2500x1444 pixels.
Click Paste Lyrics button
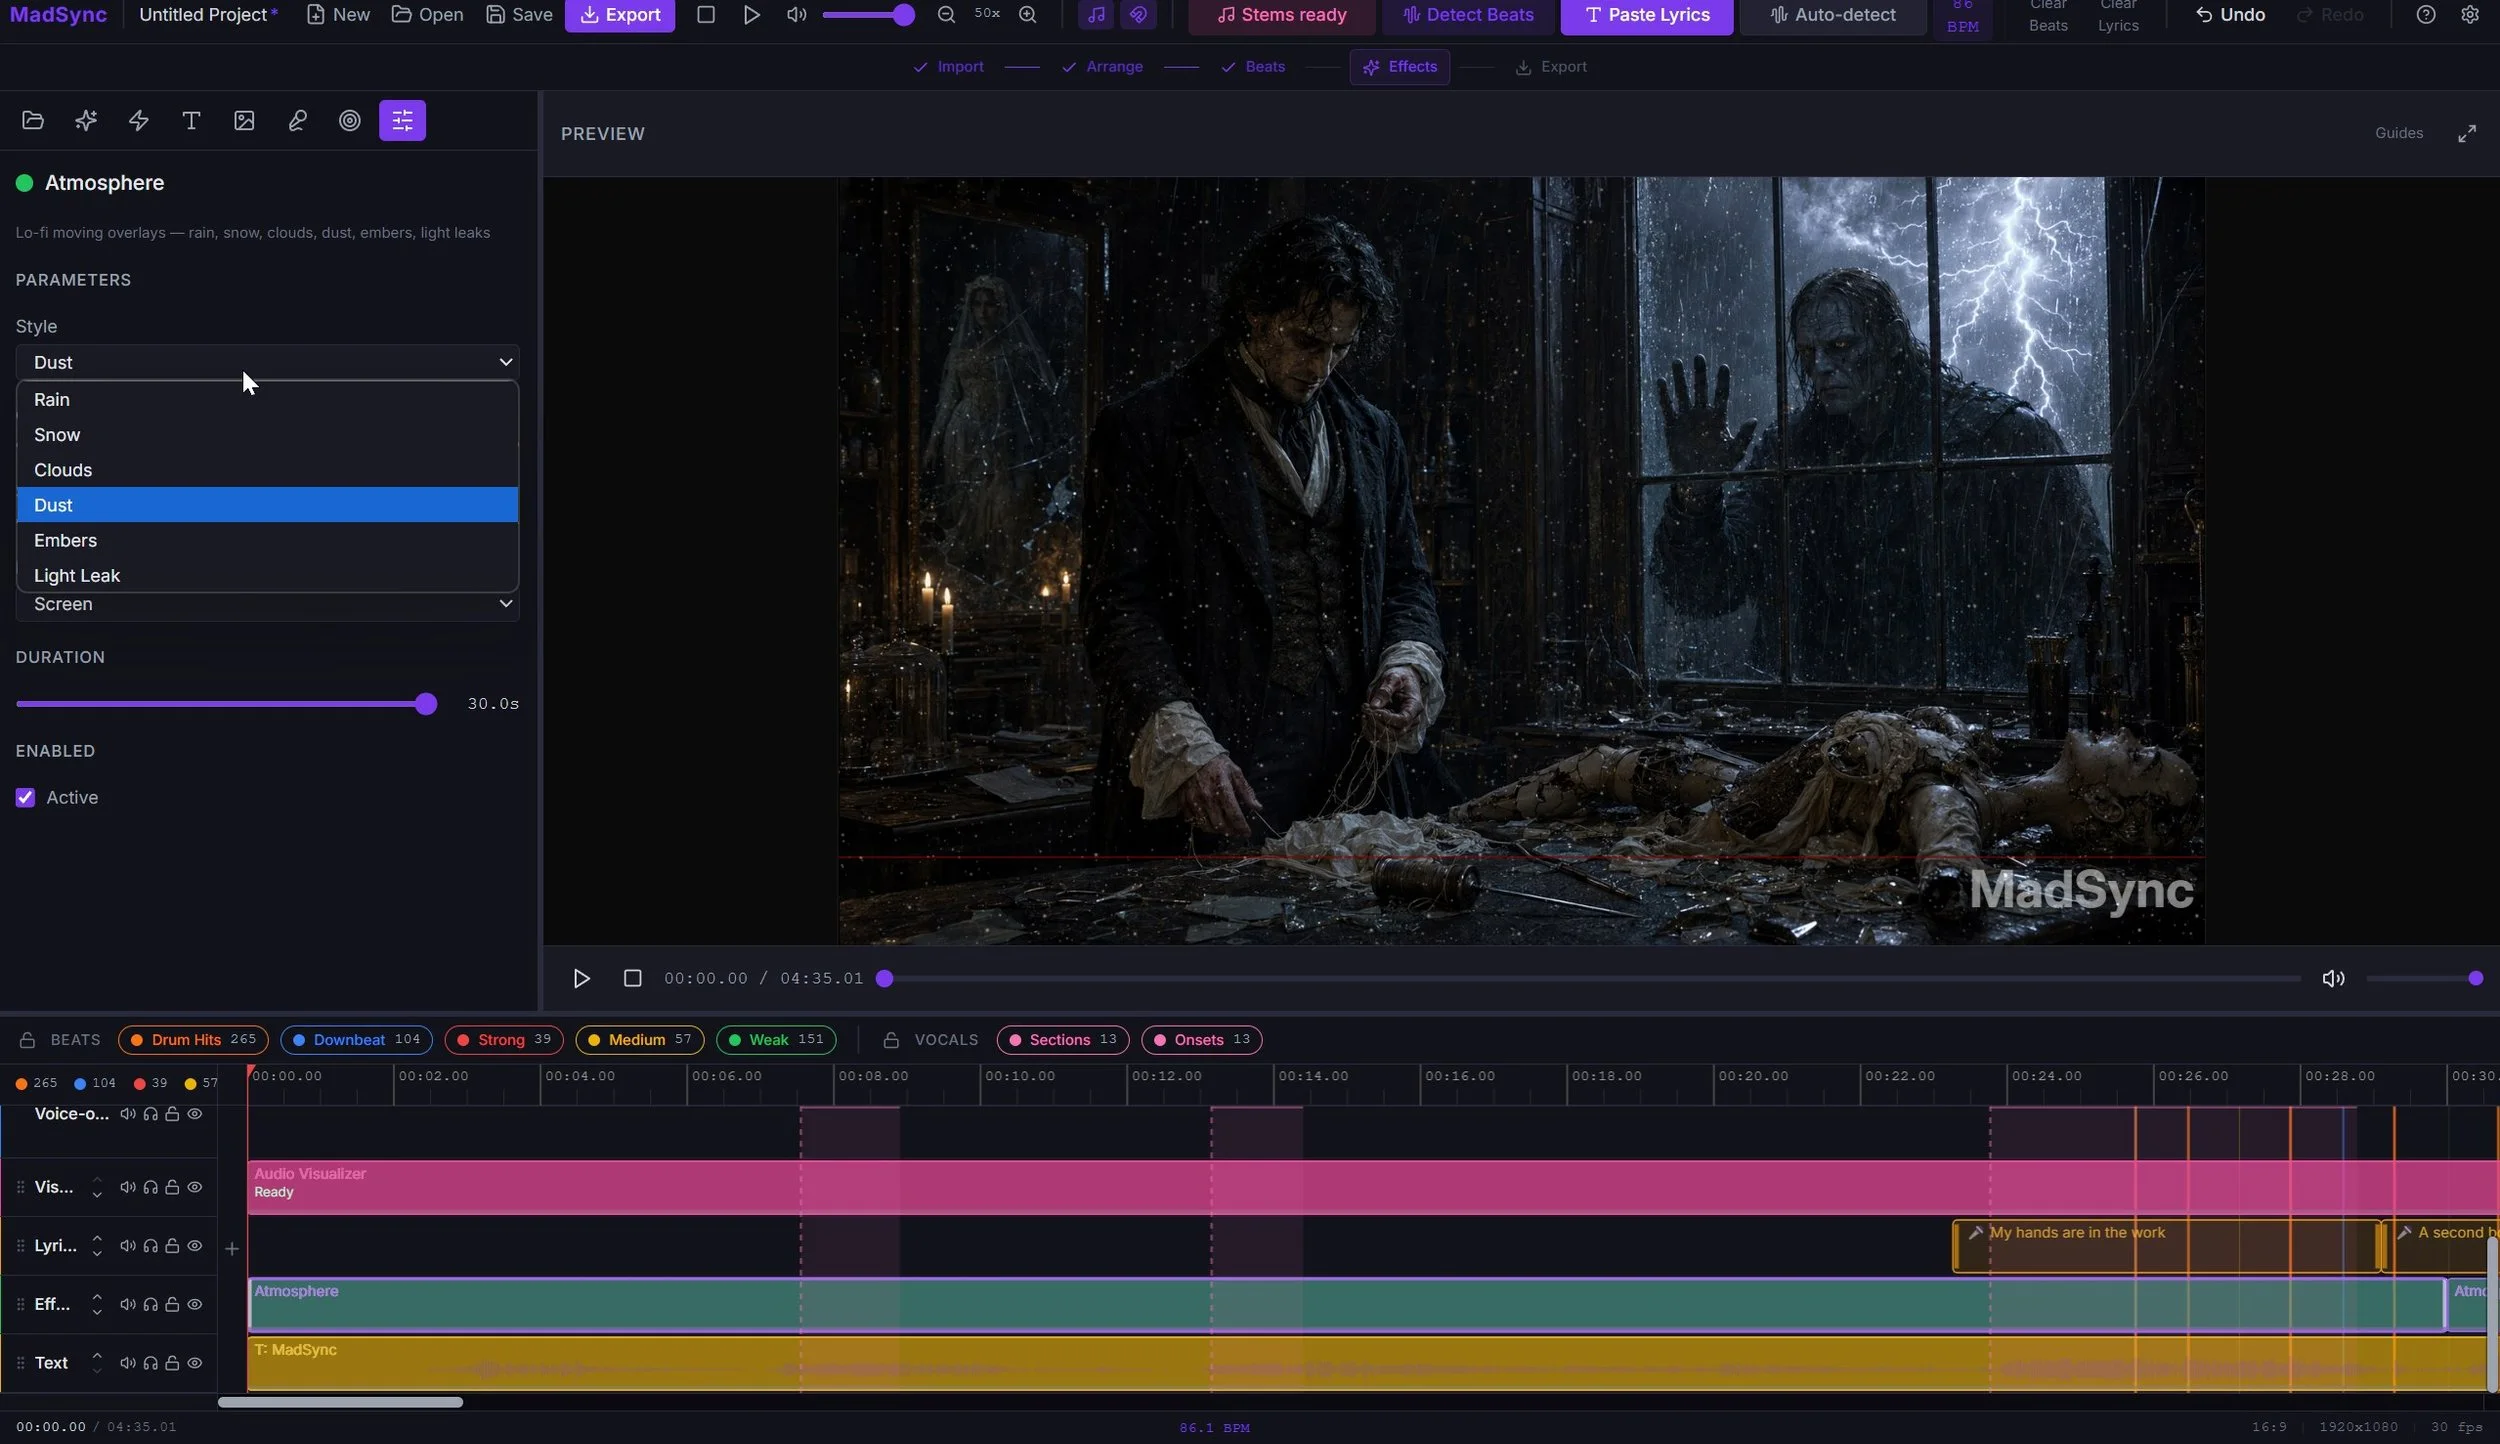point(1647,15)
